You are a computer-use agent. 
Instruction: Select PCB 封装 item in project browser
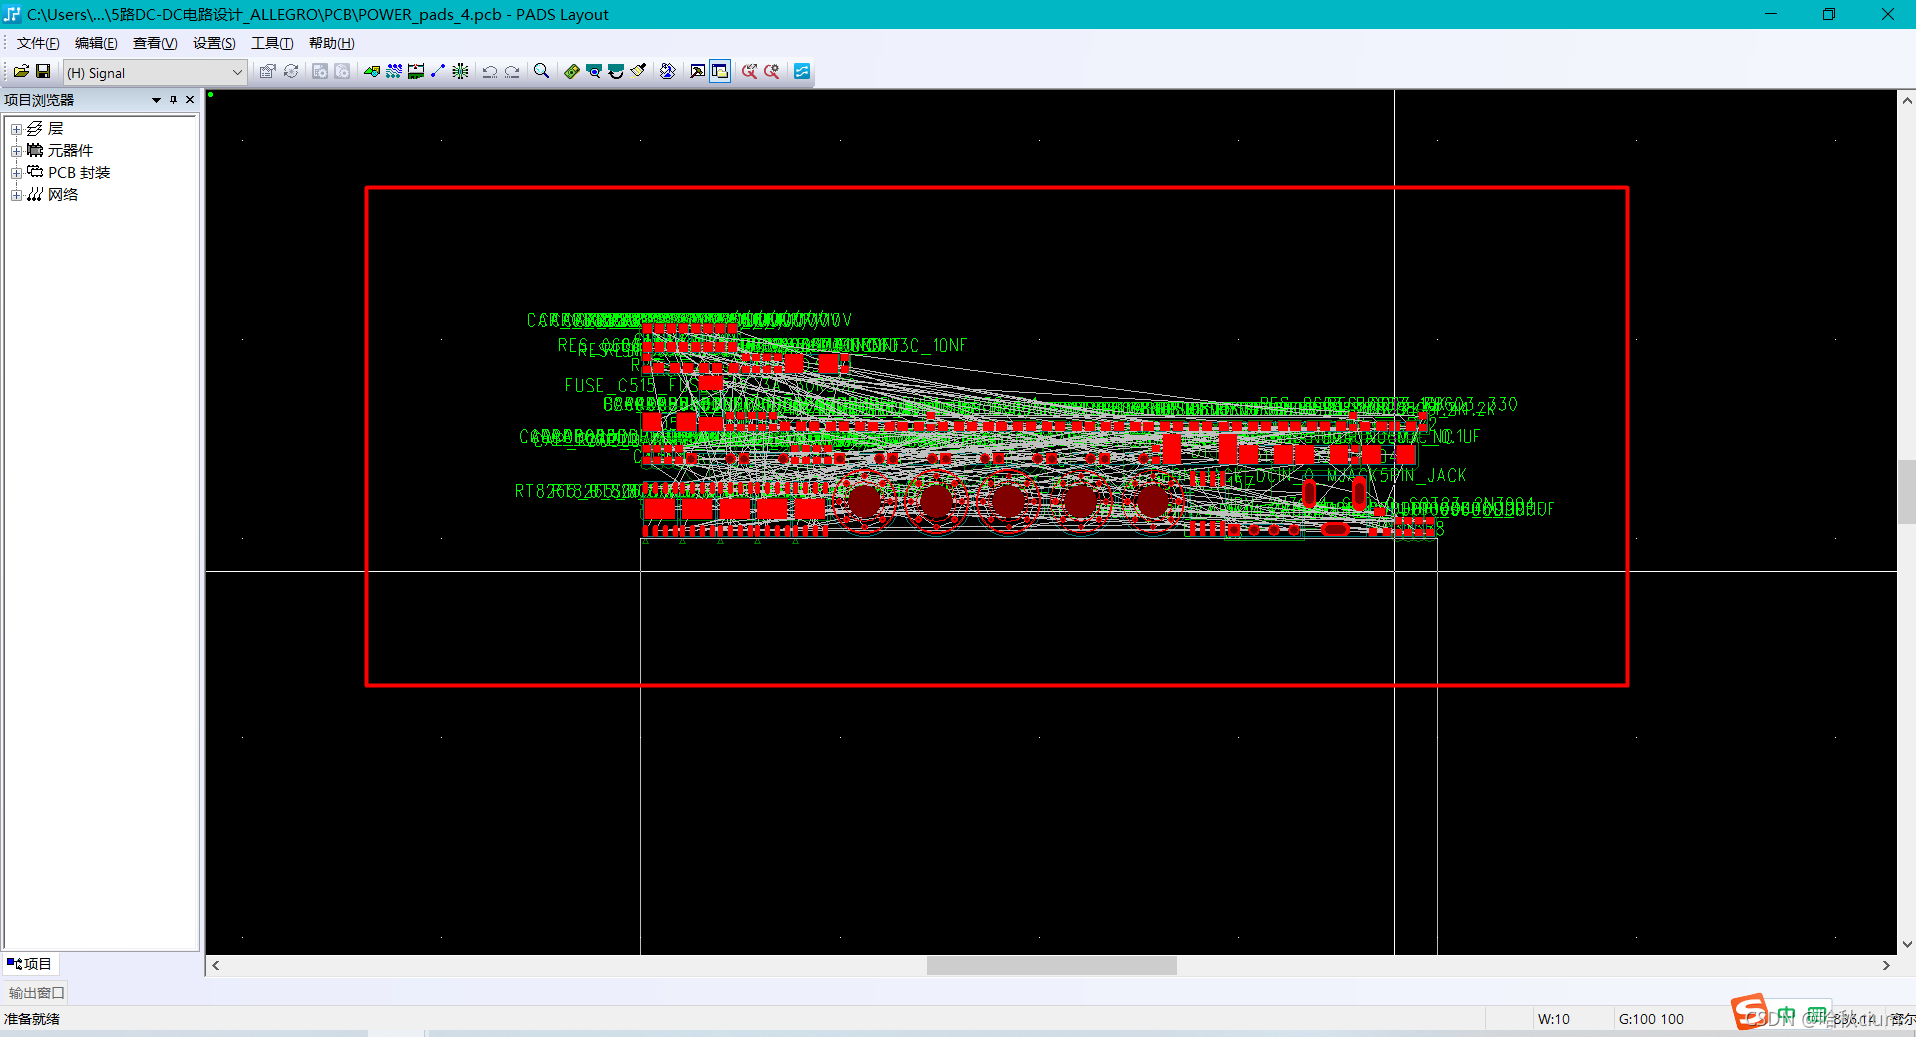pyautogui.click(x=79, y=173)
